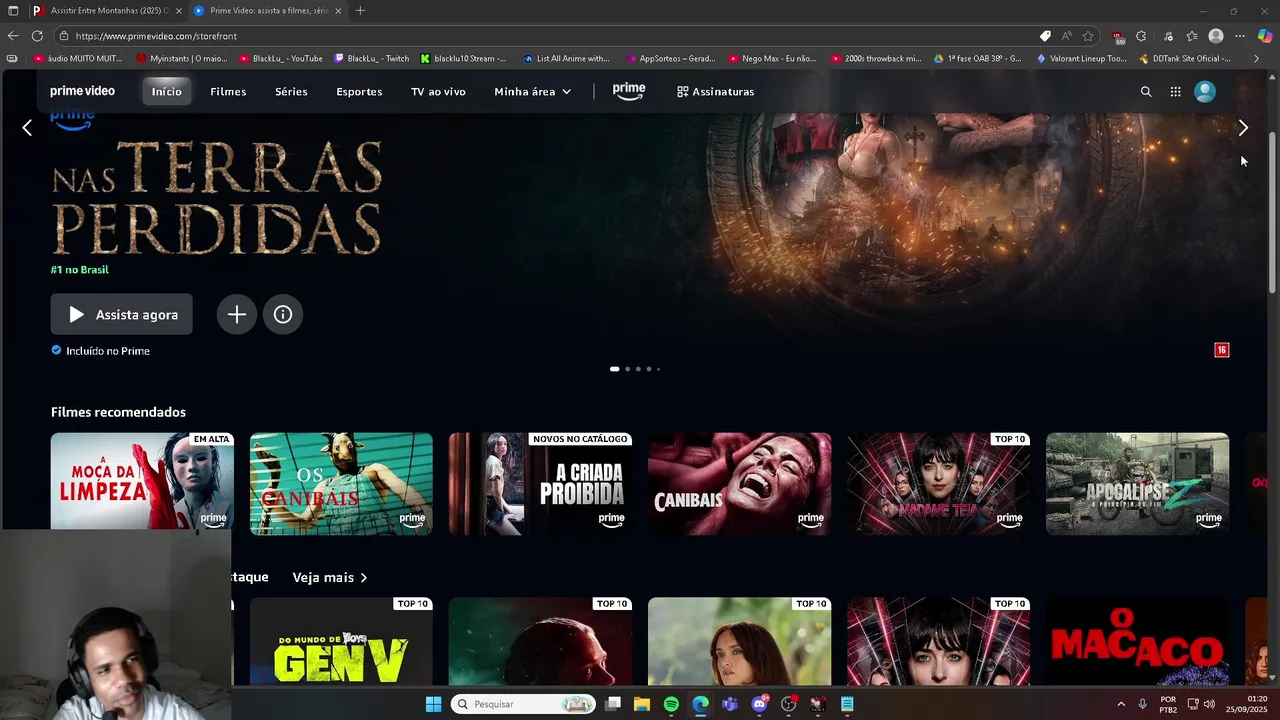The width and height of the screenshot is (1280, 720).
Task: Open Edge browser profile icon
Action: coord(1216,36)
